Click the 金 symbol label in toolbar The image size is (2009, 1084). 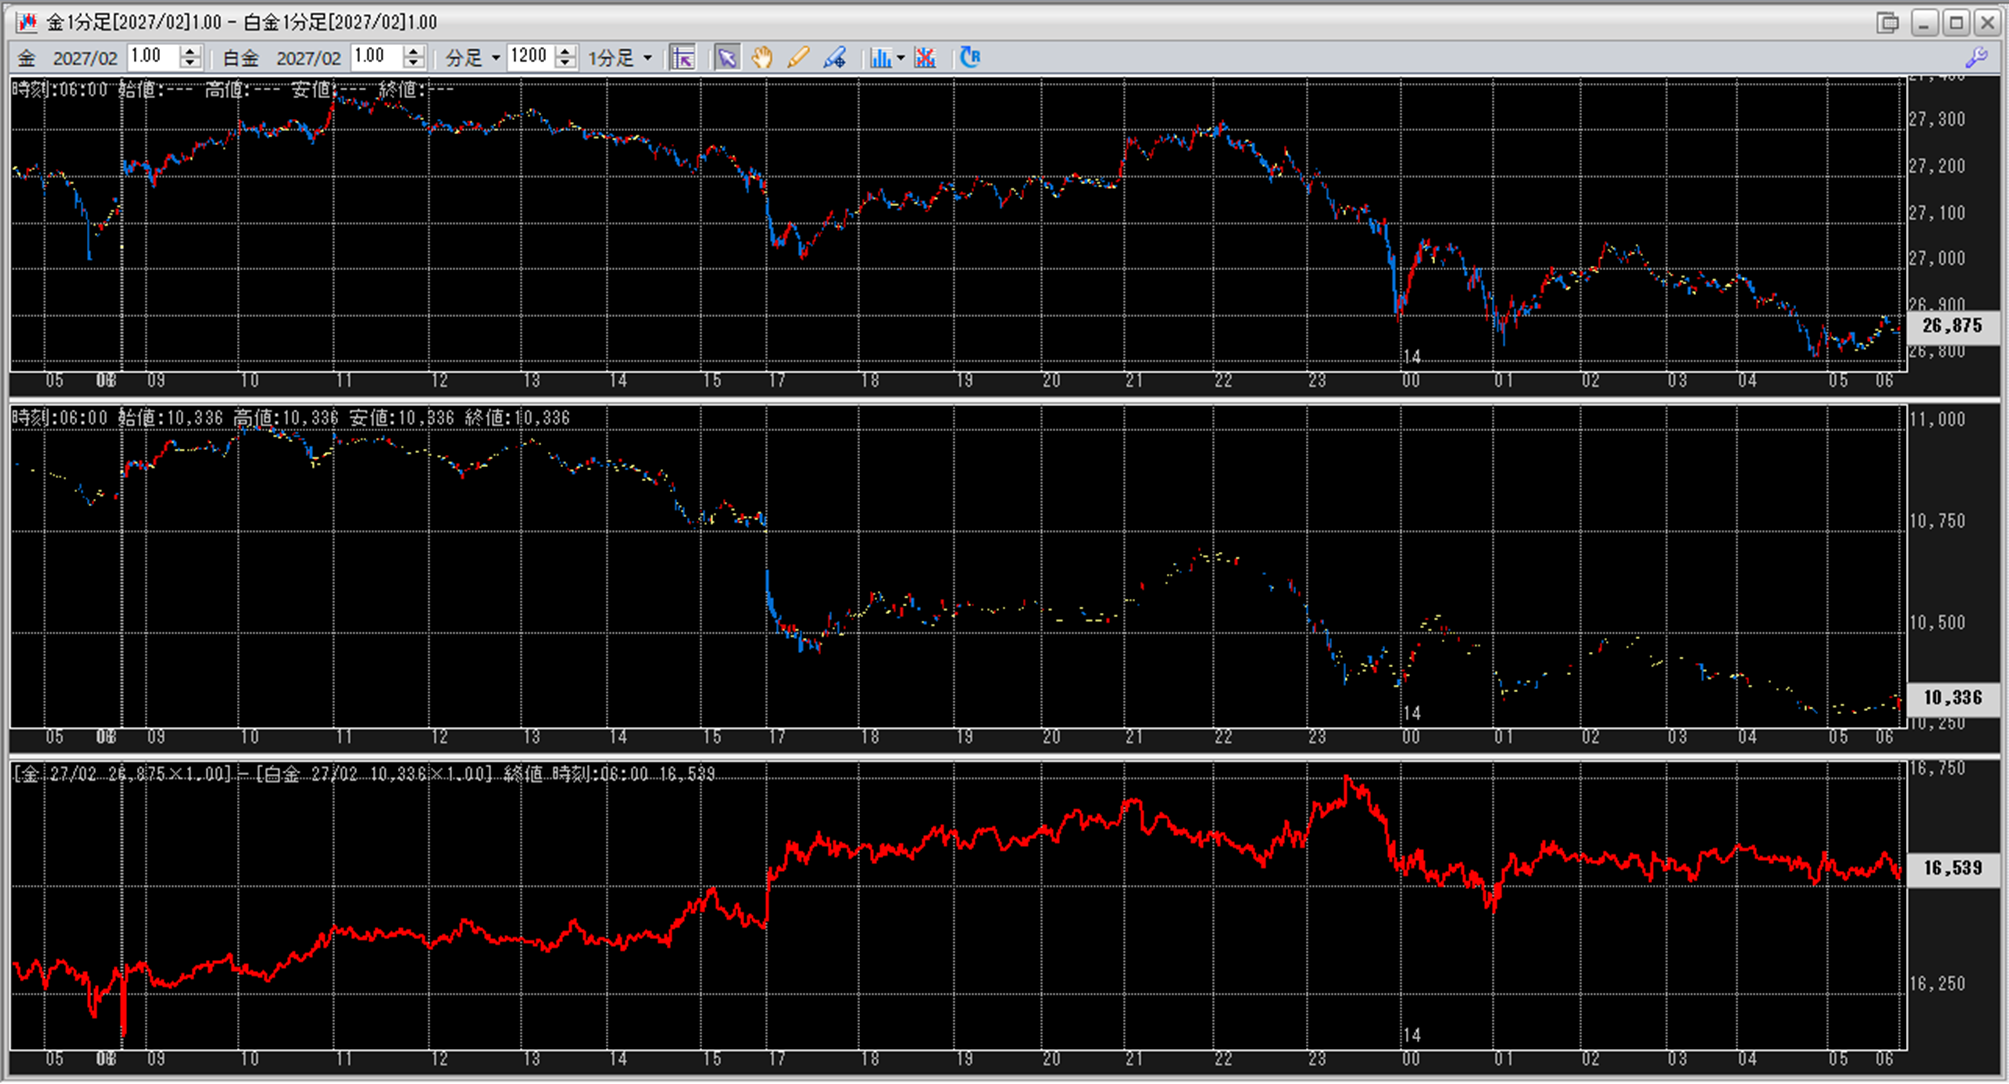tap(27, 58)
